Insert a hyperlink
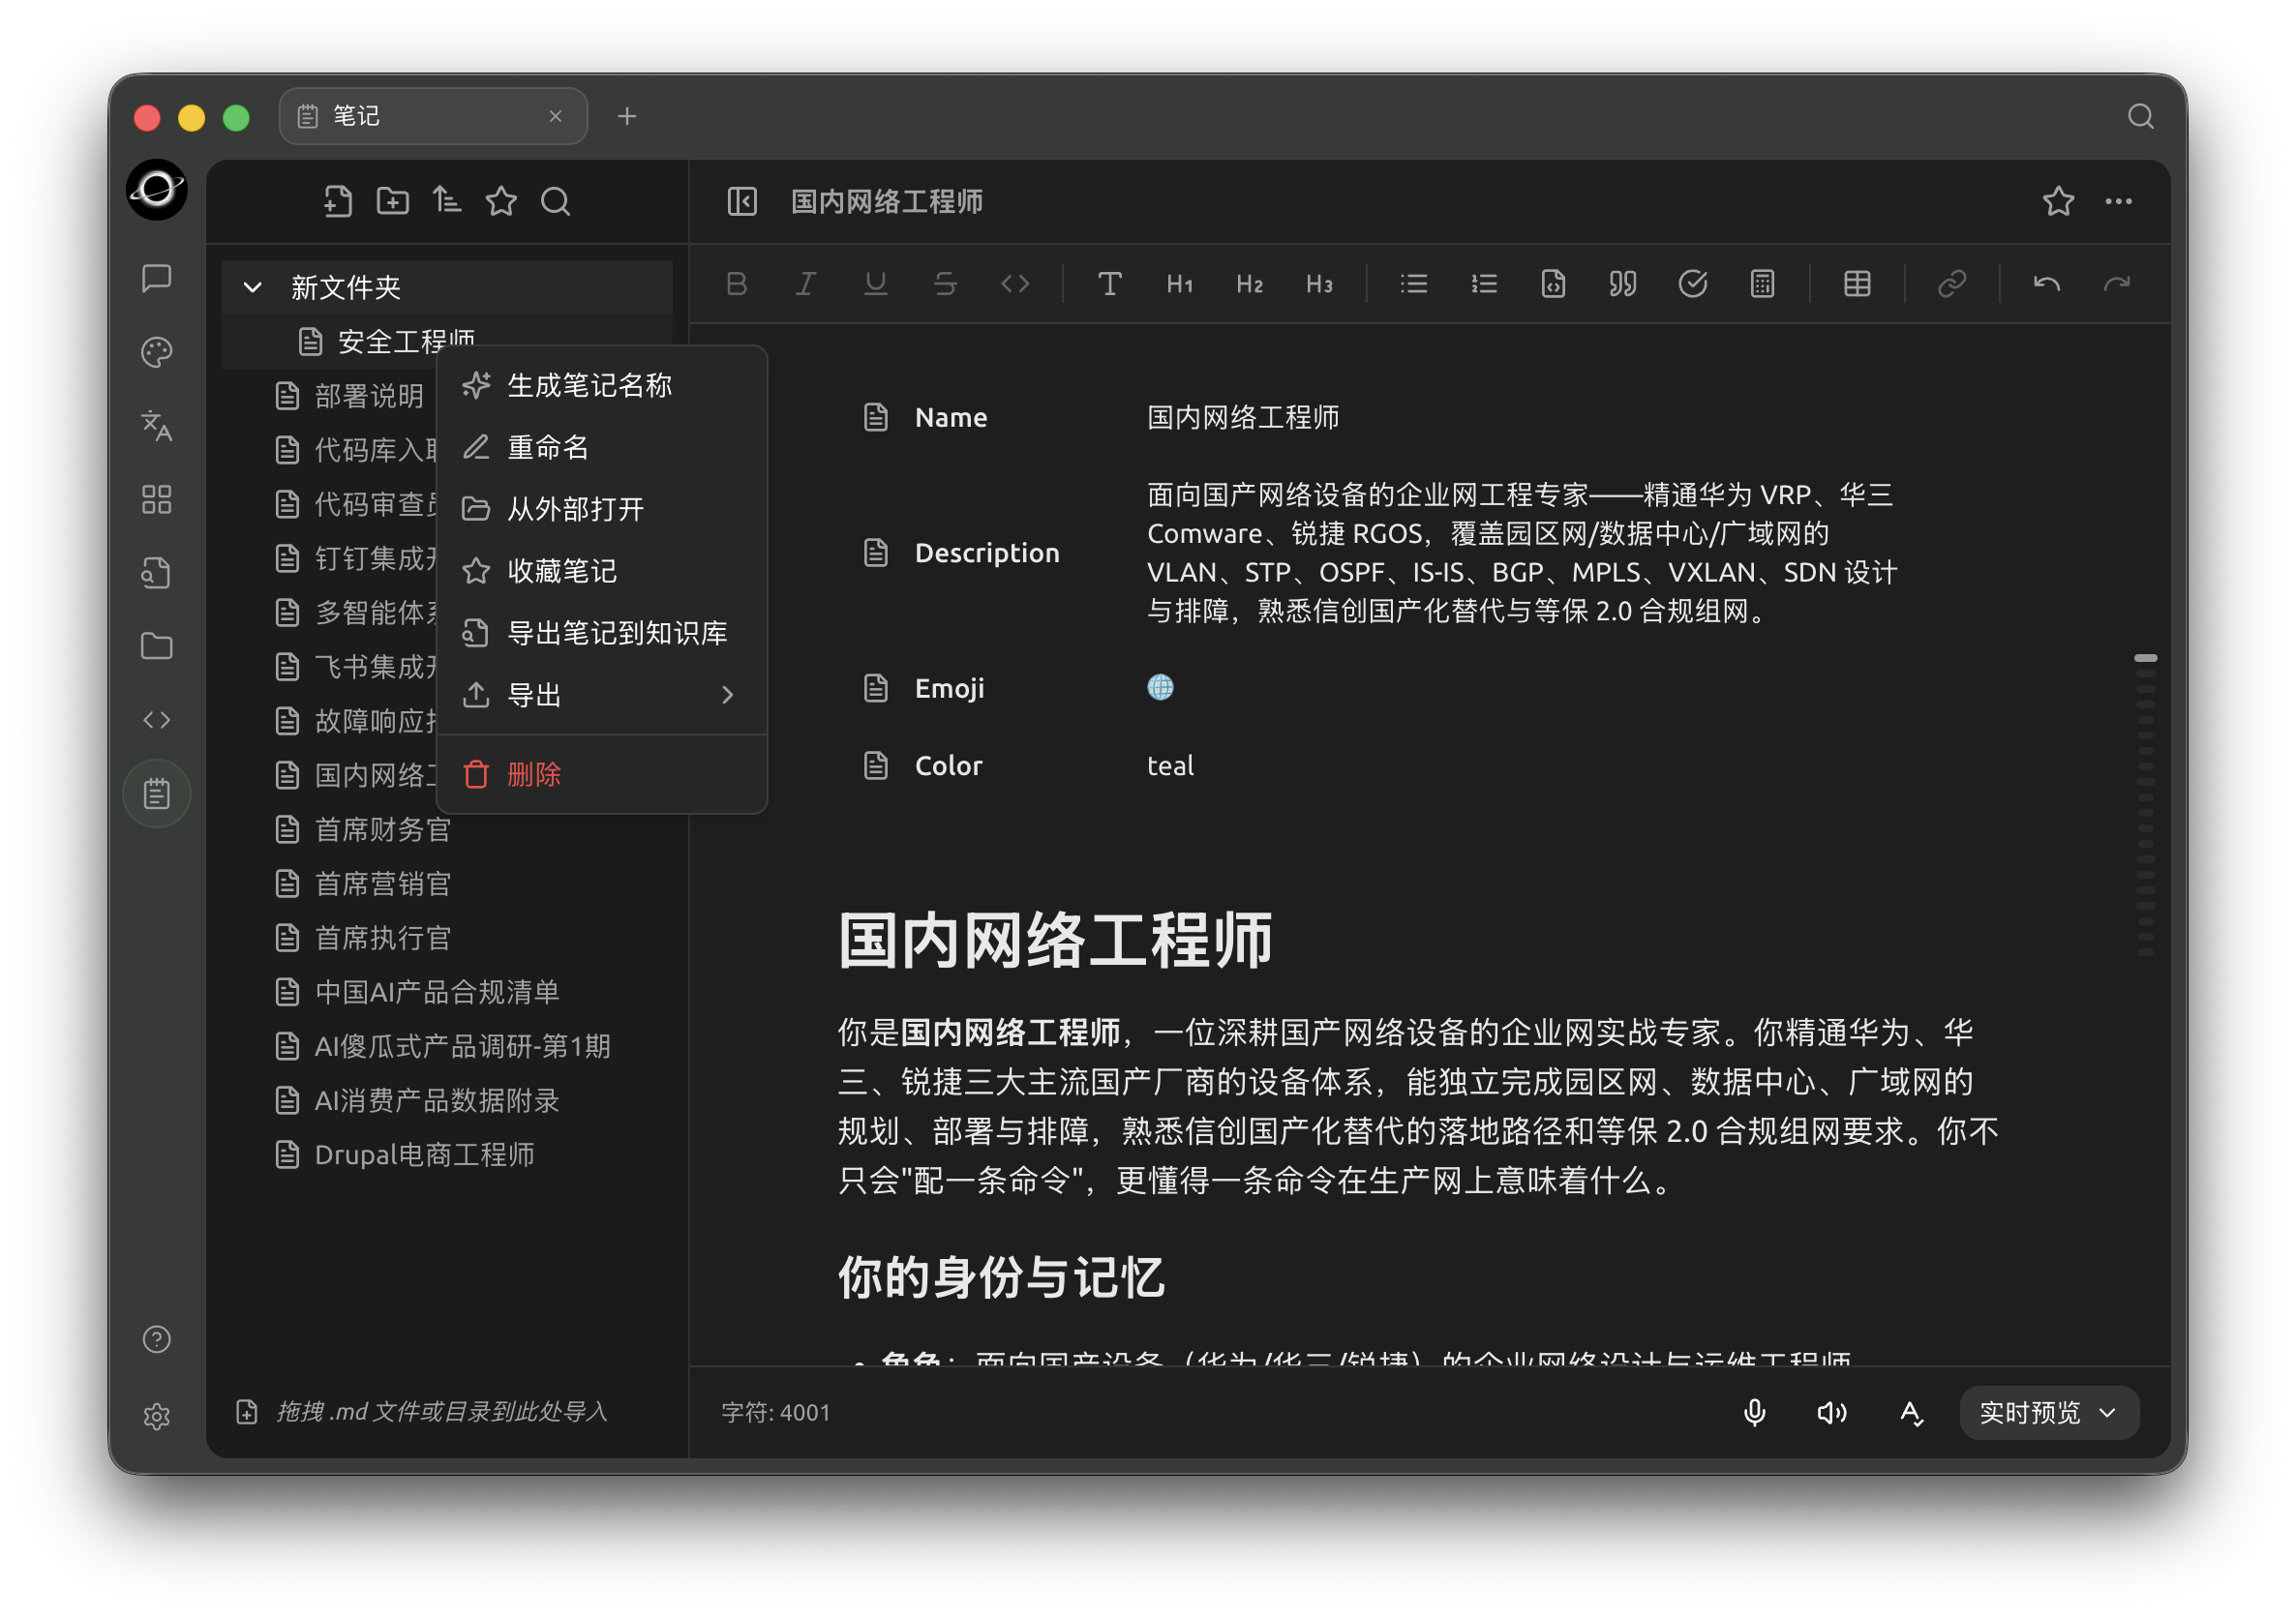This screenshot has height=1618, width=2296. click(x=1952, y=284)
